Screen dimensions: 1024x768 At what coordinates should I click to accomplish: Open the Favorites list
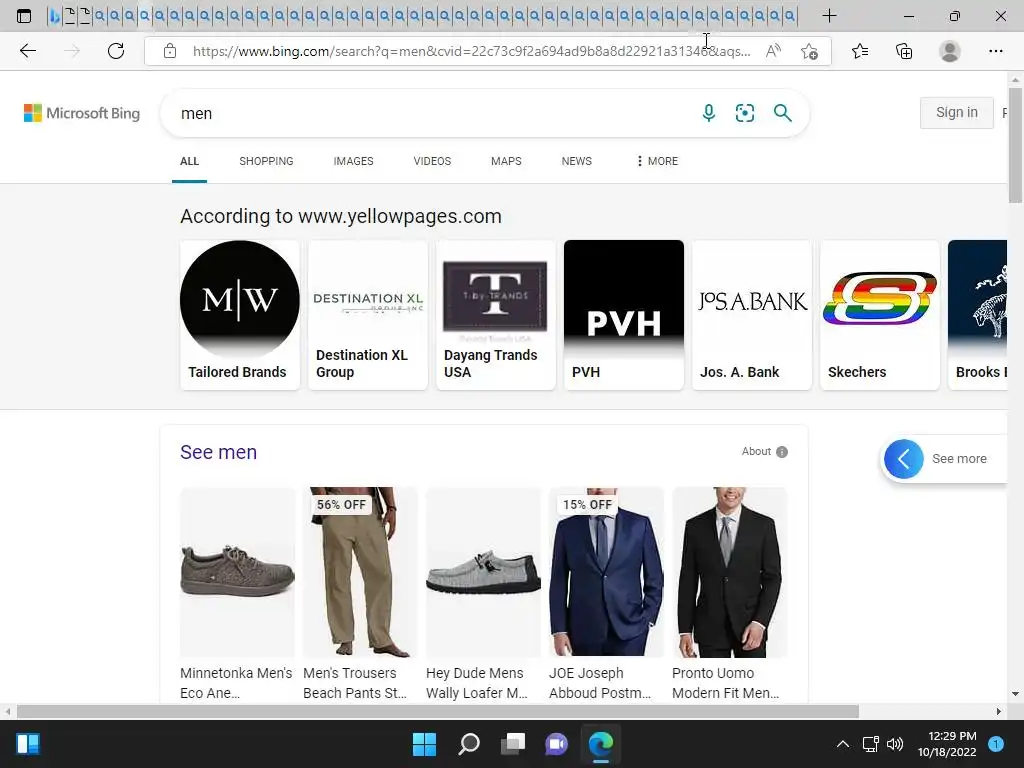click(x=860, y=51)
